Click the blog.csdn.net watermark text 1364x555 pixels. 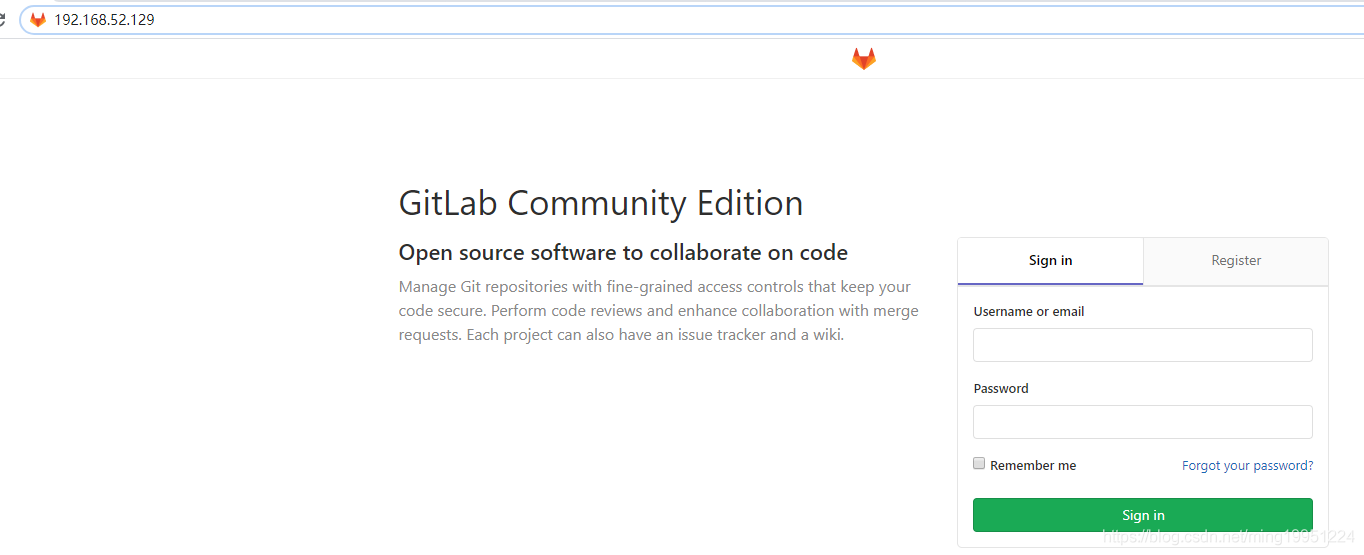coord(1228,538)
